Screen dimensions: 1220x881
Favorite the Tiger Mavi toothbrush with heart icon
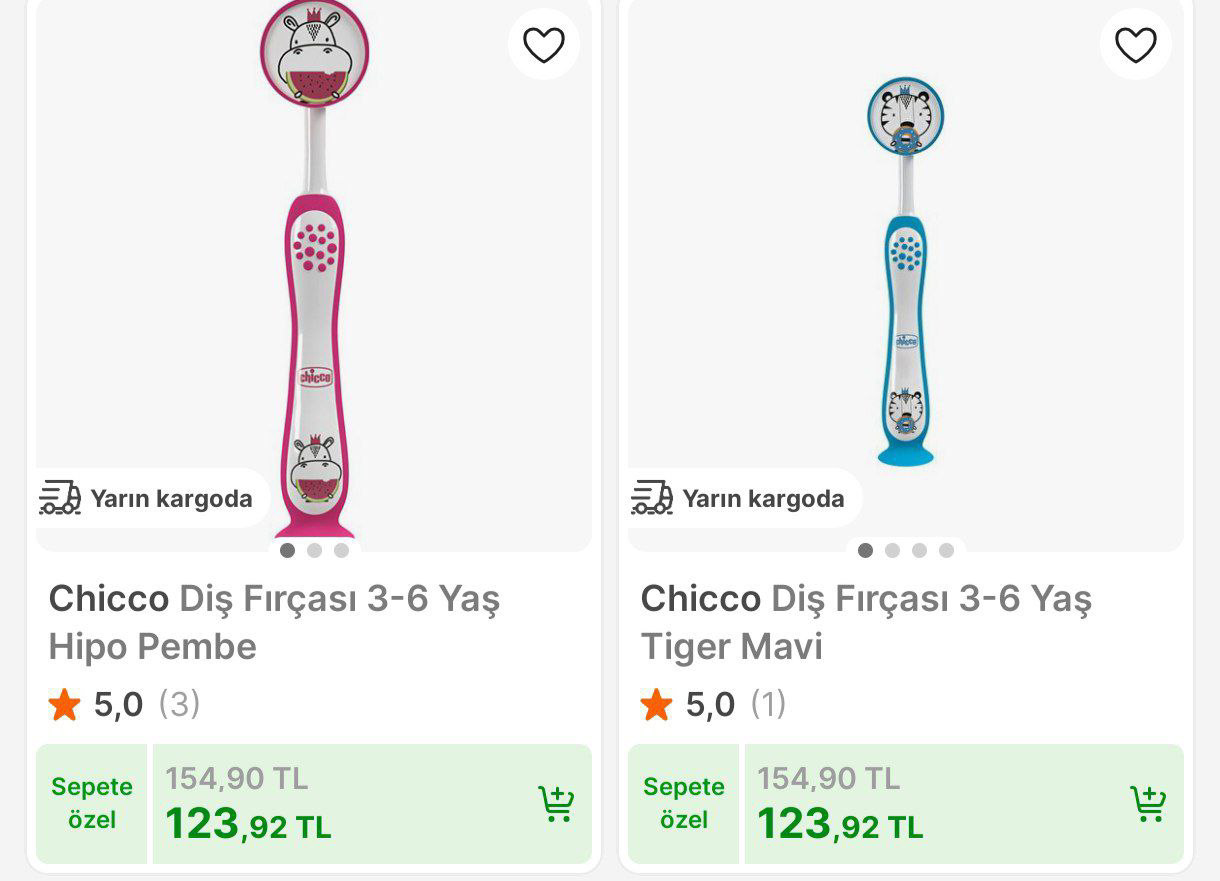point(1135,44)
